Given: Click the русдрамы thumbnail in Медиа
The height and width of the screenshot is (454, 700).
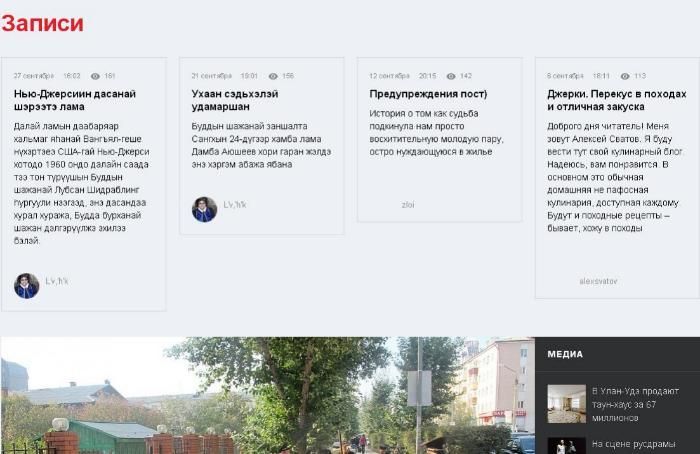Looking at the screenshot, I should [567, 446].
